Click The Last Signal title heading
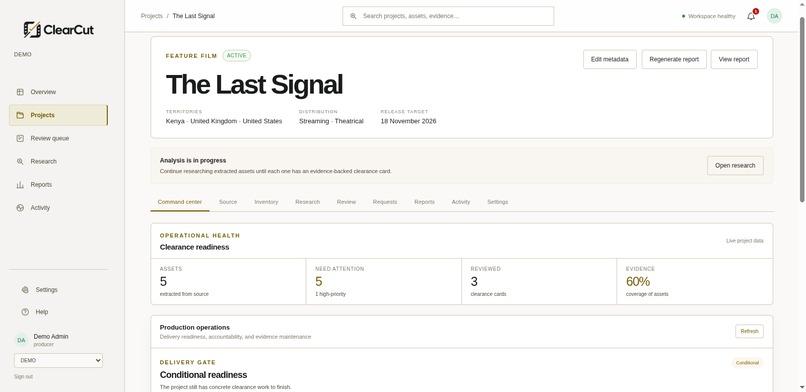Viewport: 806px width, 392px height. [254, 84]
